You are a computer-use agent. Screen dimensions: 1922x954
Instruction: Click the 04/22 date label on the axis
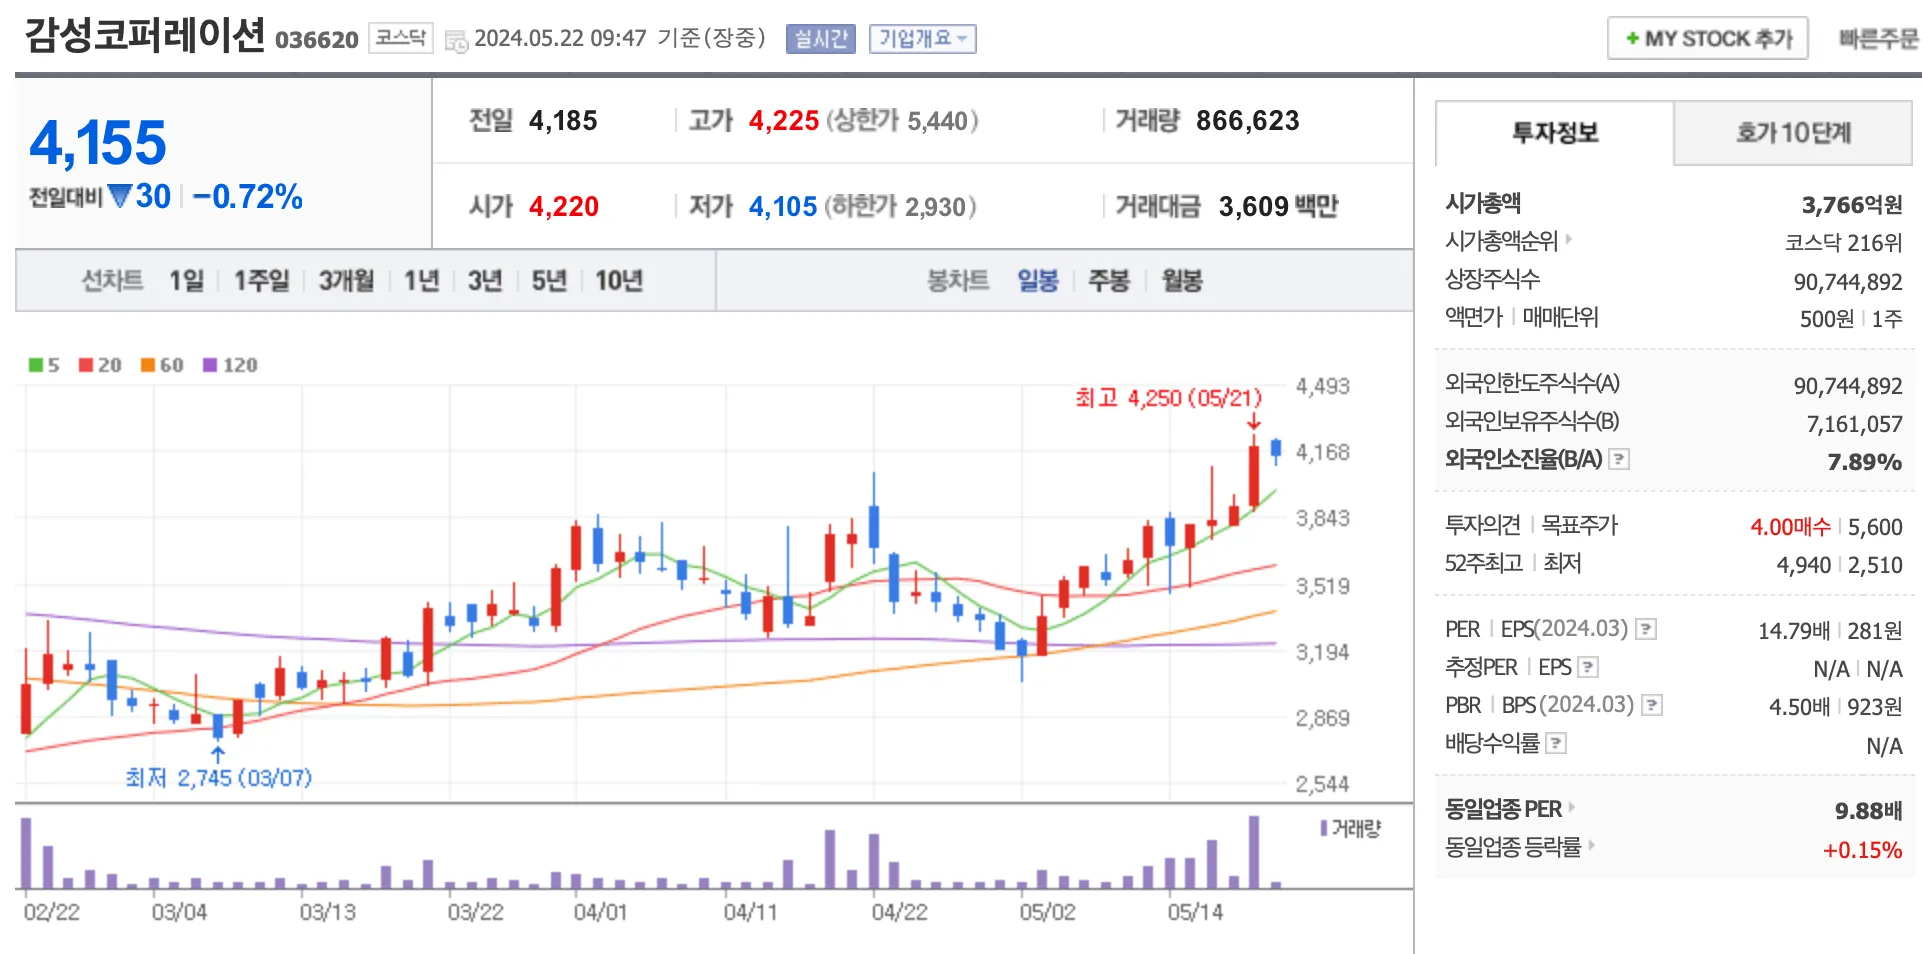click(899, 912)
